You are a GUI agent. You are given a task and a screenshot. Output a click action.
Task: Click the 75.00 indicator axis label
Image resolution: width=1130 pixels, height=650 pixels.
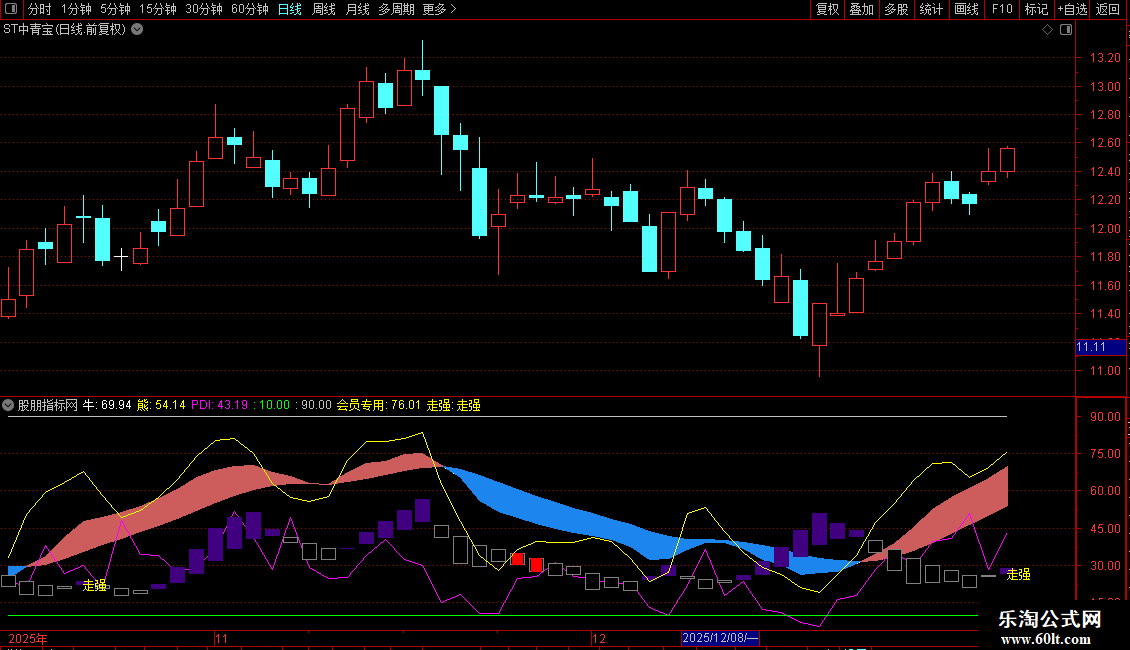coord(1105,453)
